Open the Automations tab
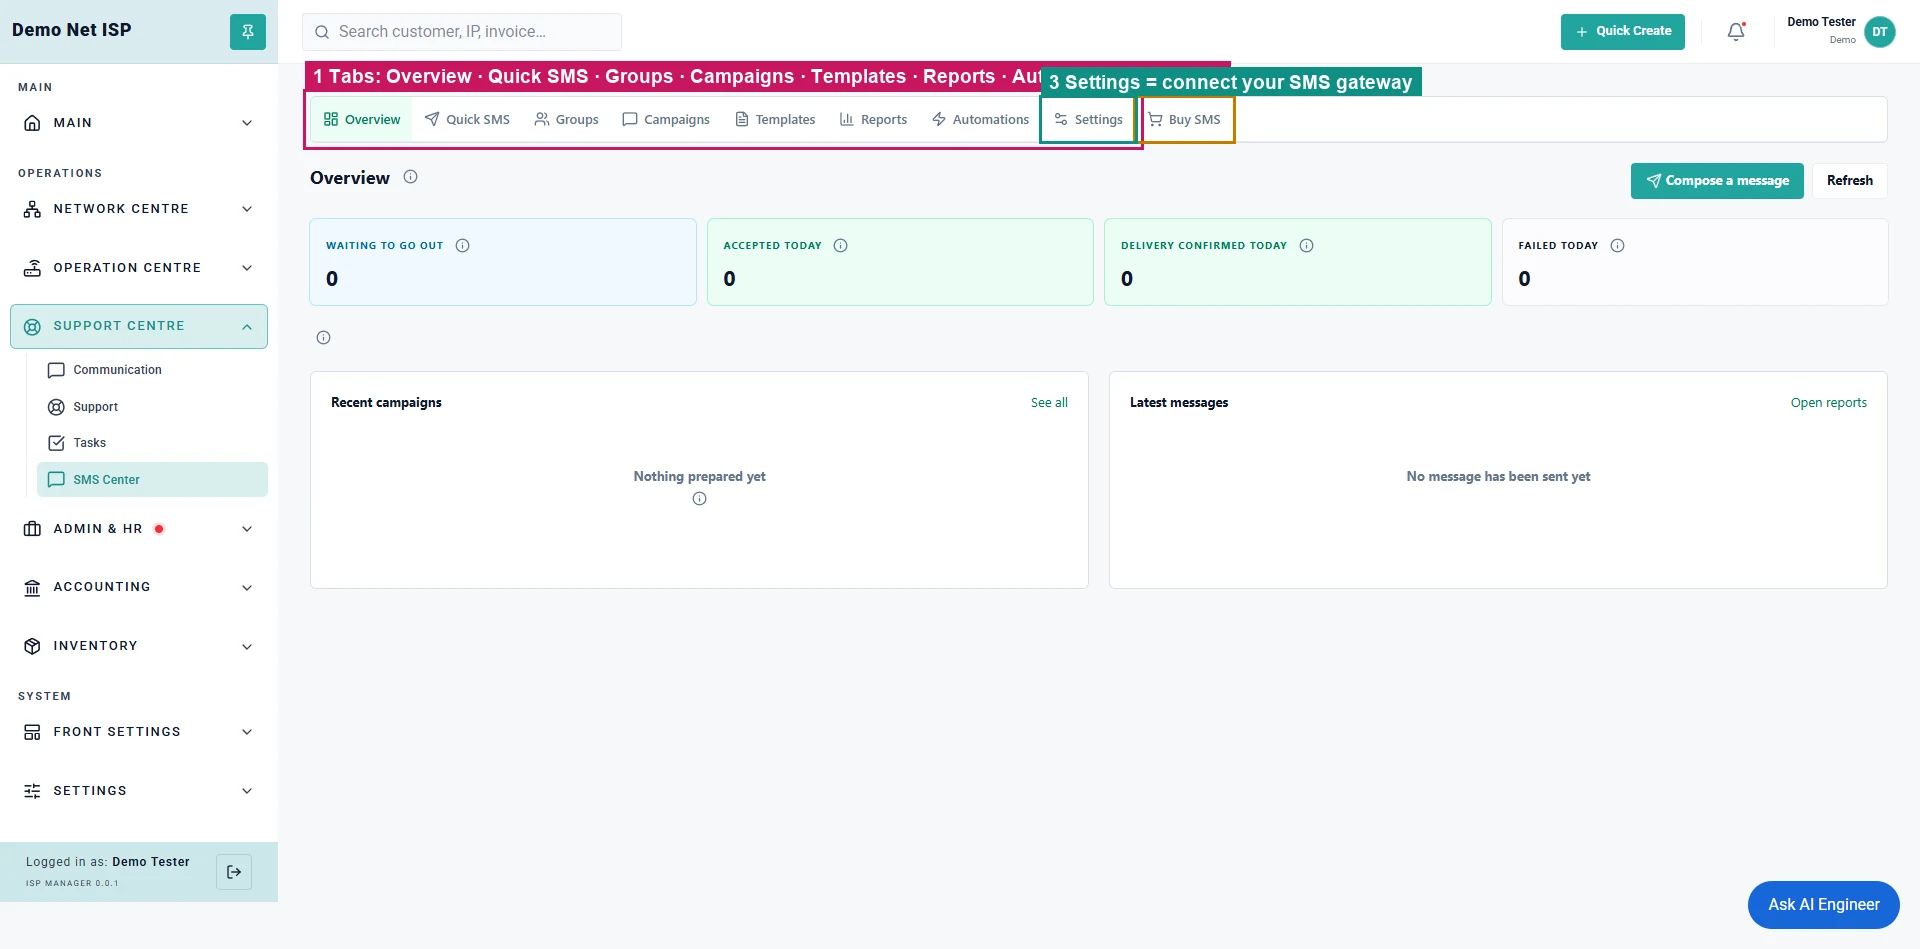This screenshot has height=949, width=1920. tap(980, 120)
